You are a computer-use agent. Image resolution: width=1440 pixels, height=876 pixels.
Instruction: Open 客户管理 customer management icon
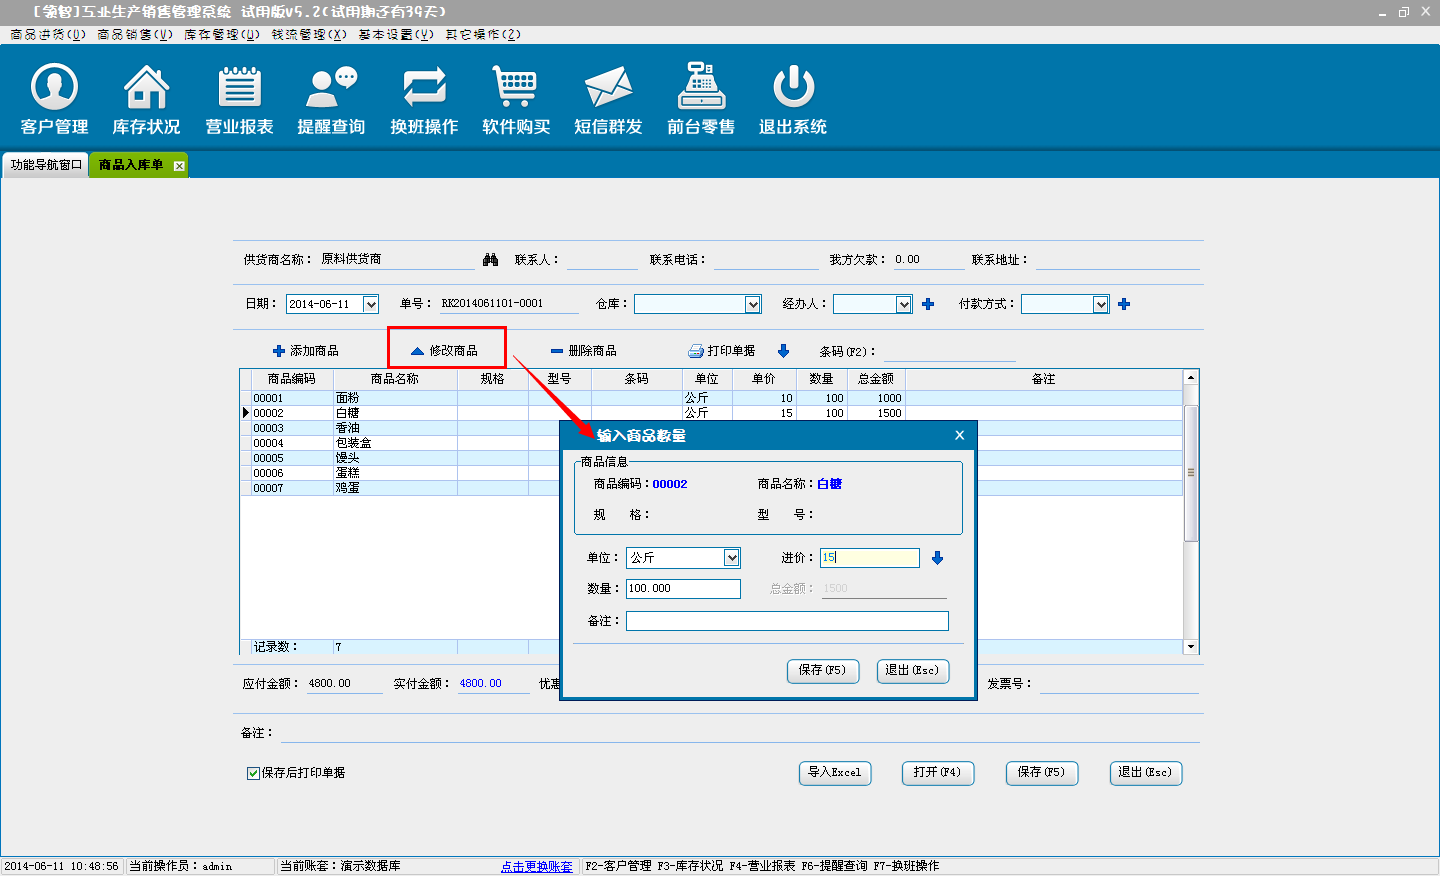pyautogui.click(x=54, y=88)
